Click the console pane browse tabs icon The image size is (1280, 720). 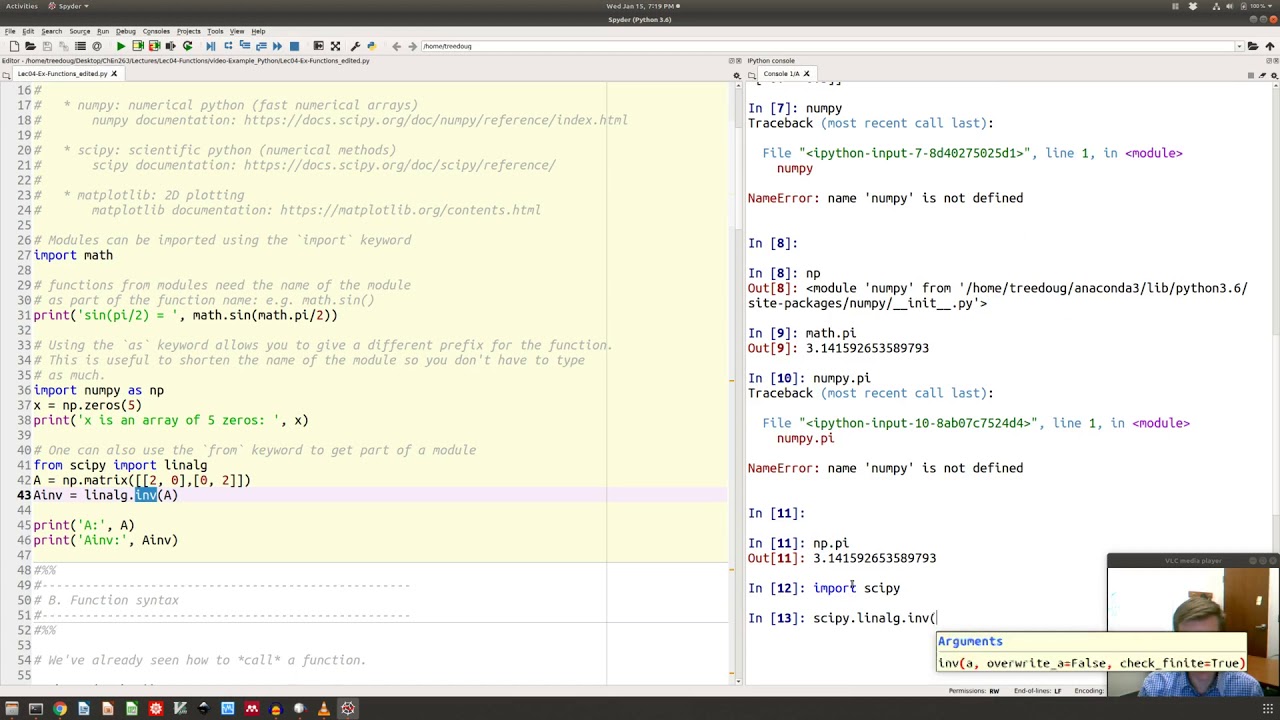point(752,74)
